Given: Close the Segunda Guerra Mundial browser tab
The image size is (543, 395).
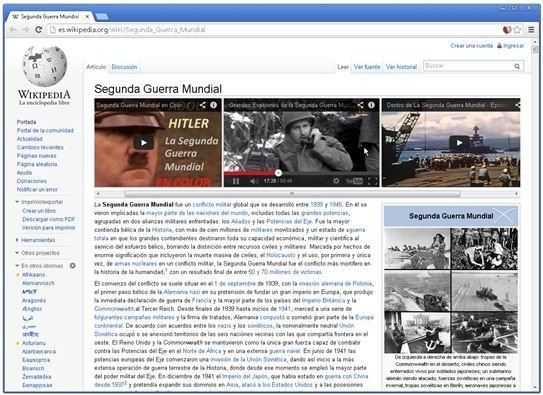Looking at the screenshot, I should pos(88,16).
